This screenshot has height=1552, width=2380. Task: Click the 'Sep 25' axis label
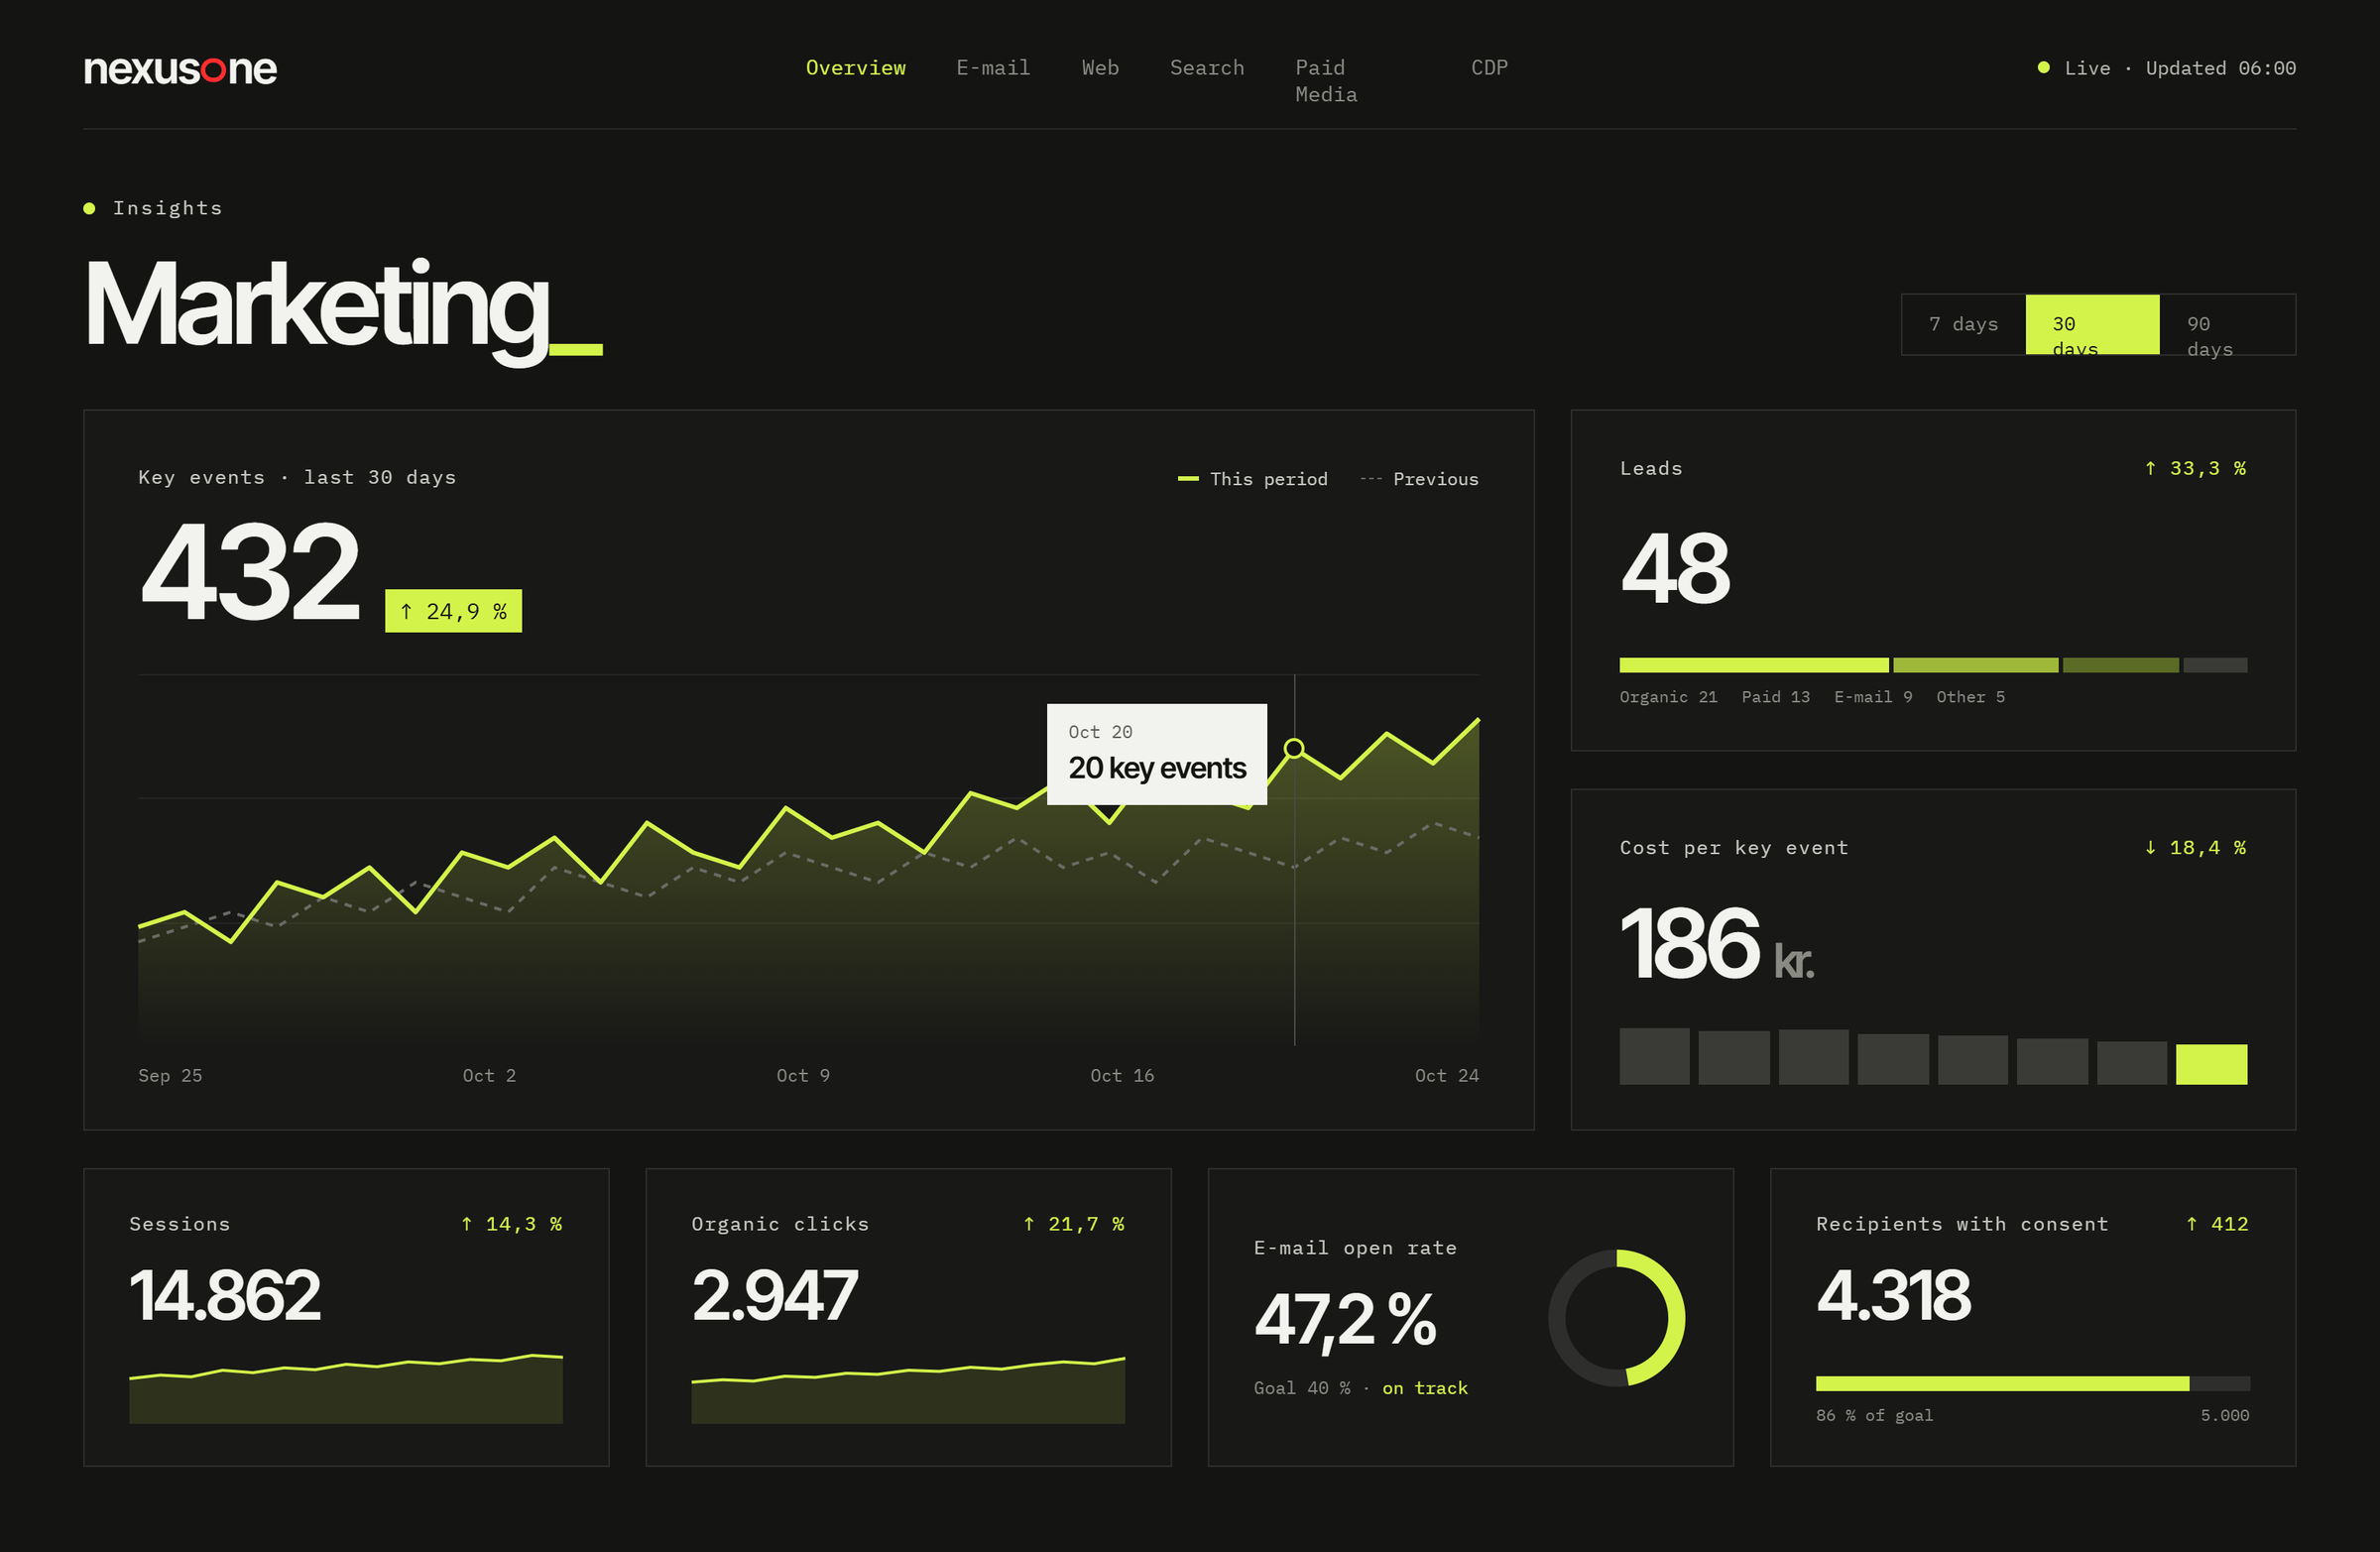click(x=170, y=1075)
